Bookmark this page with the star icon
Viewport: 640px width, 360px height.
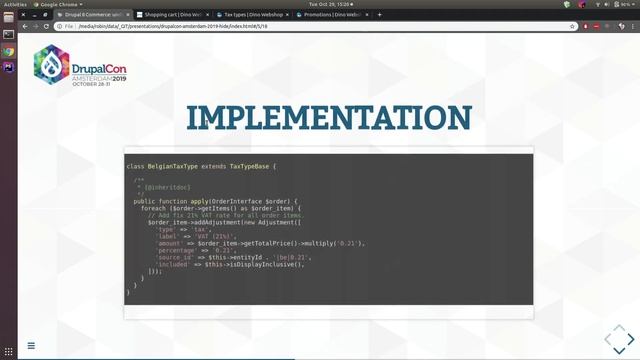click(572, 26)
